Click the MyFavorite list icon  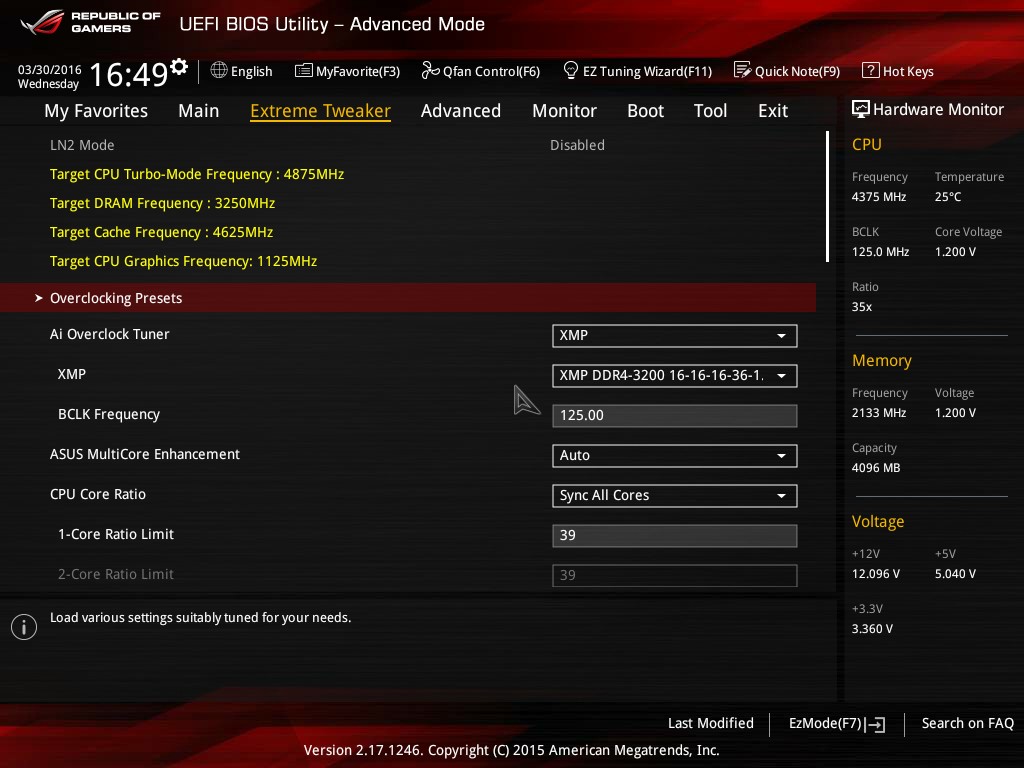[x=304, y=71]
